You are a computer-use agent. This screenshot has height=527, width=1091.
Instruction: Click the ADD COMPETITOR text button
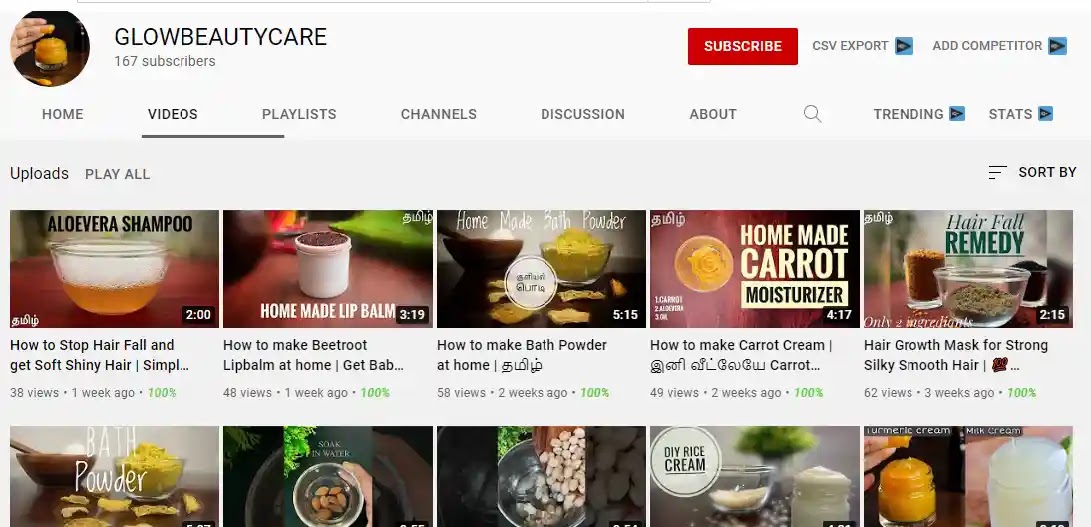987,46
